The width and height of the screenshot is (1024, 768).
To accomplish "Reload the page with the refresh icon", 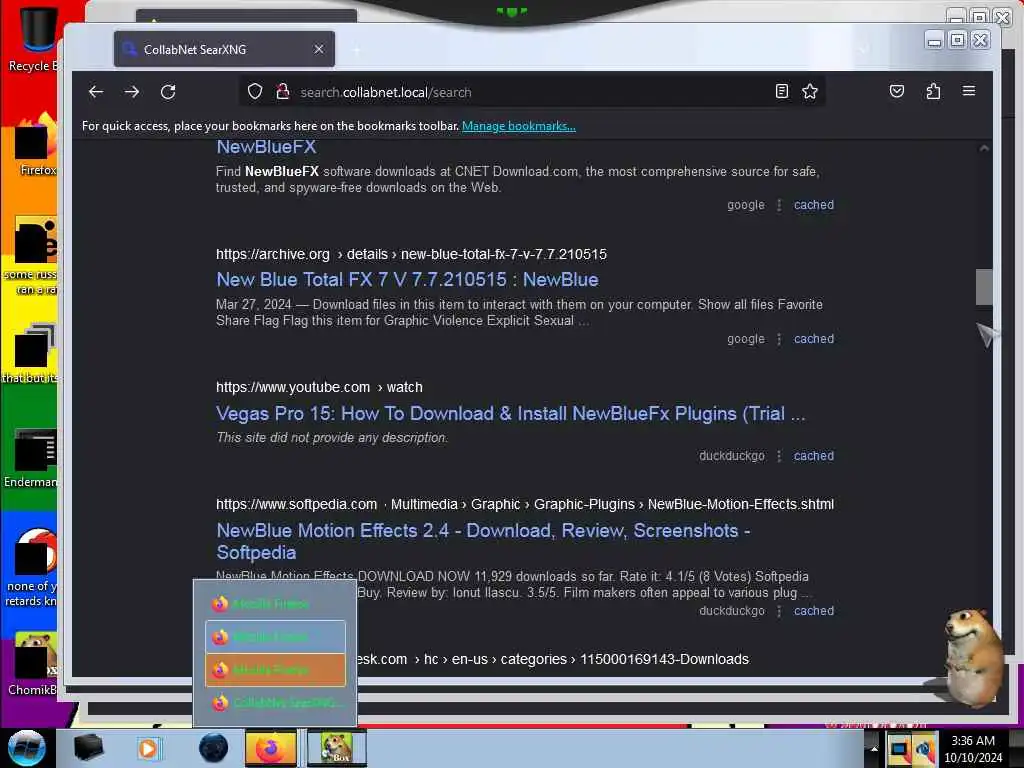I will click(168, 92).
